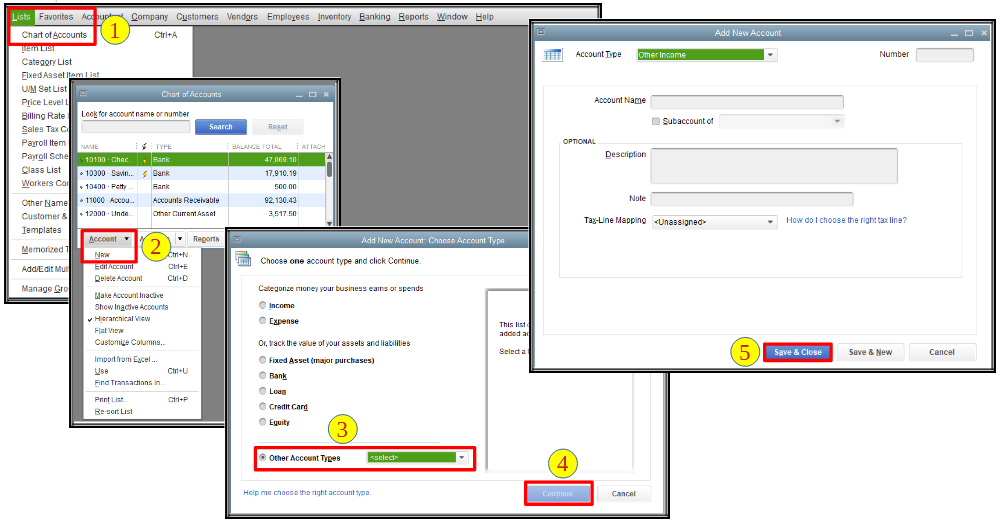The width and height of the screenshot is (1002, 523).
Task: Choose Edit Account from Account menu
Action: (x=114, y=267)
